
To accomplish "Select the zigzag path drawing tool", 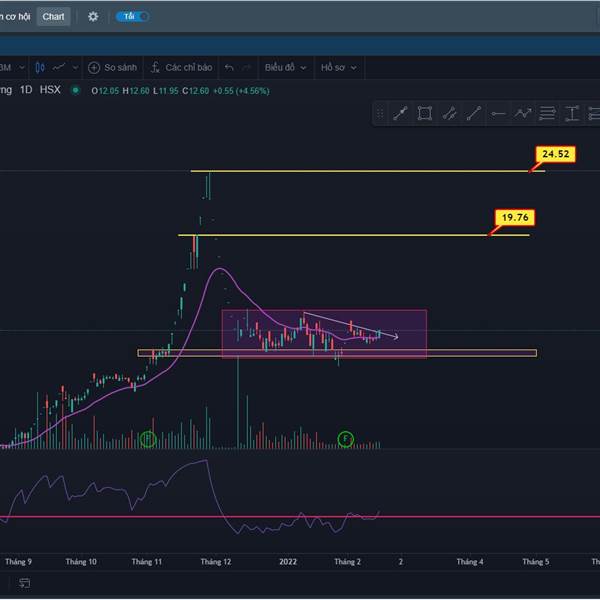I will tap(523, 114).
